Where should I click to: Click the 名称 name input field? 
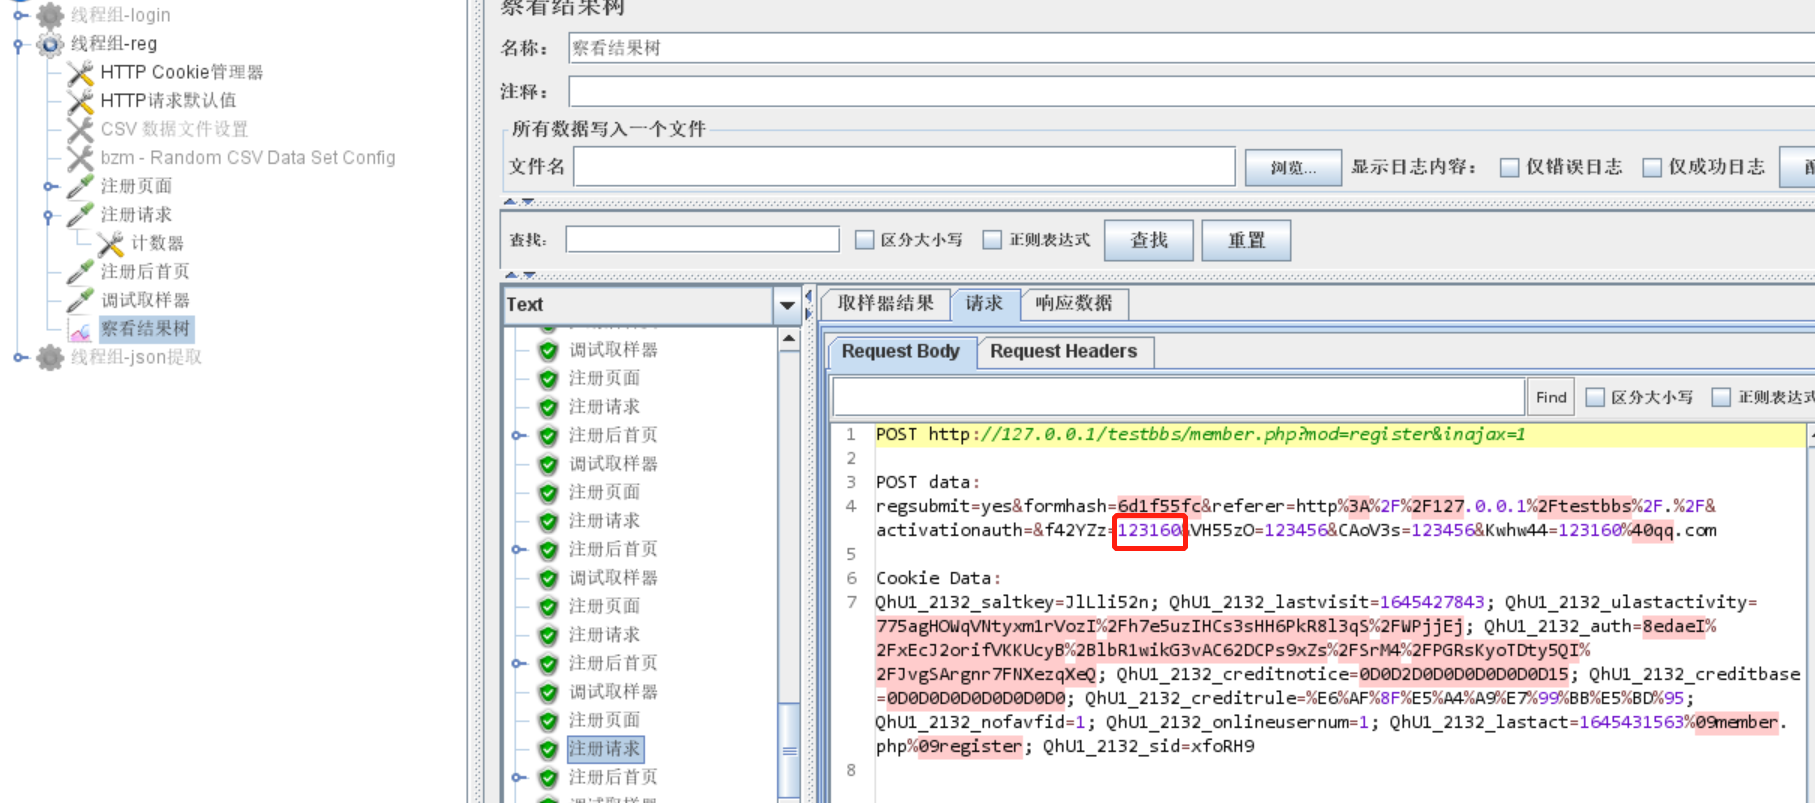point(1191,48)
